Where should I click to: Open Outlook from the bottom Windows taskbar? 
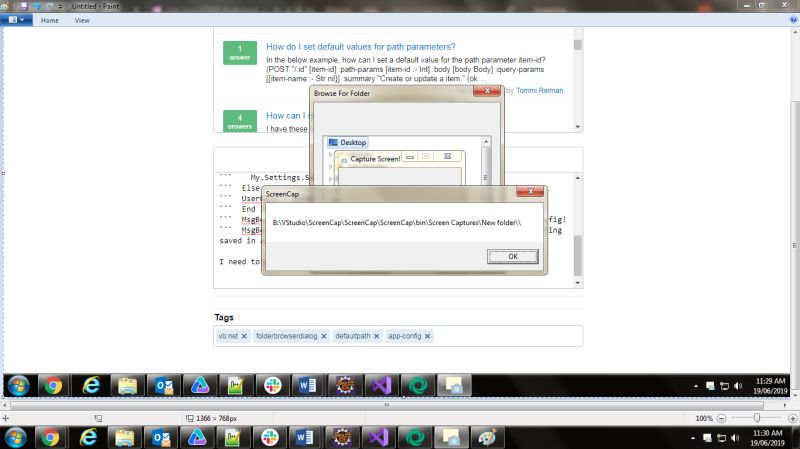pyautogui.click(x=161, y=437)
